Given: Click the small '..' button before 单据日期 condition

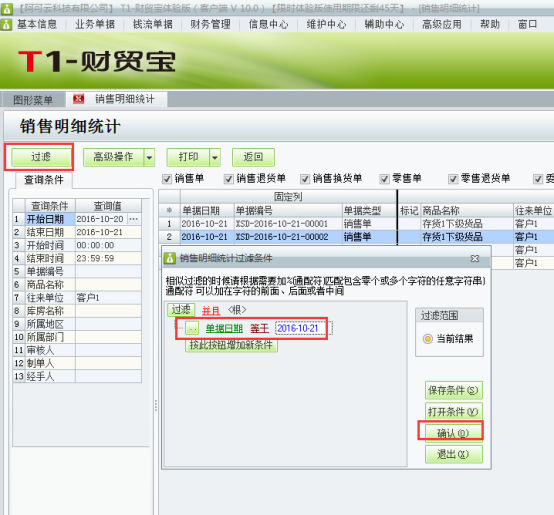Looking at the screenshot, I should pyautogui.click(x=192, y=329).
